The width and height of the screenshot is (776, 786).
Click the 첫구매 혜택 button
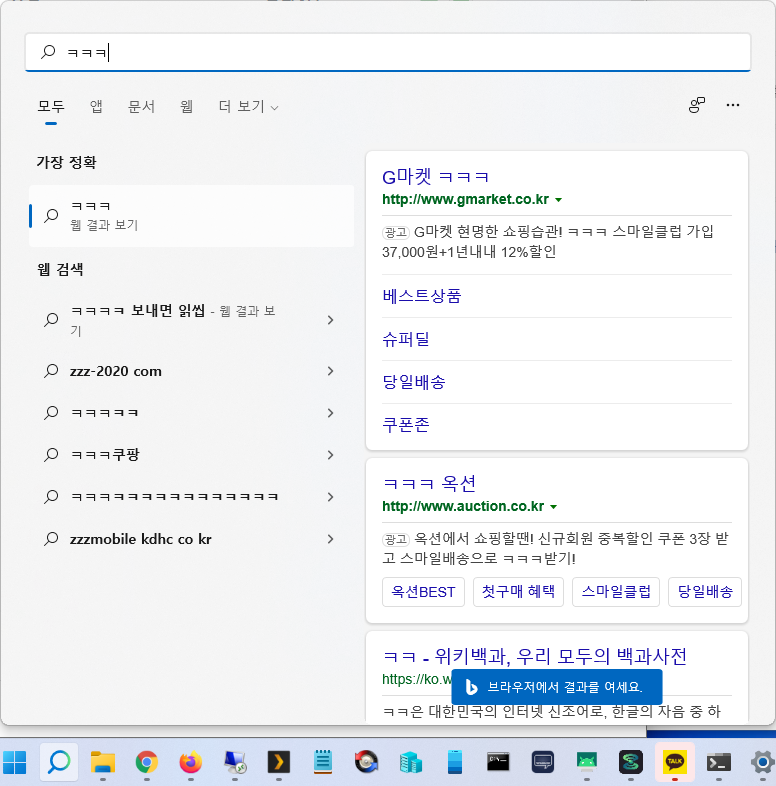[x=518, y=592]
